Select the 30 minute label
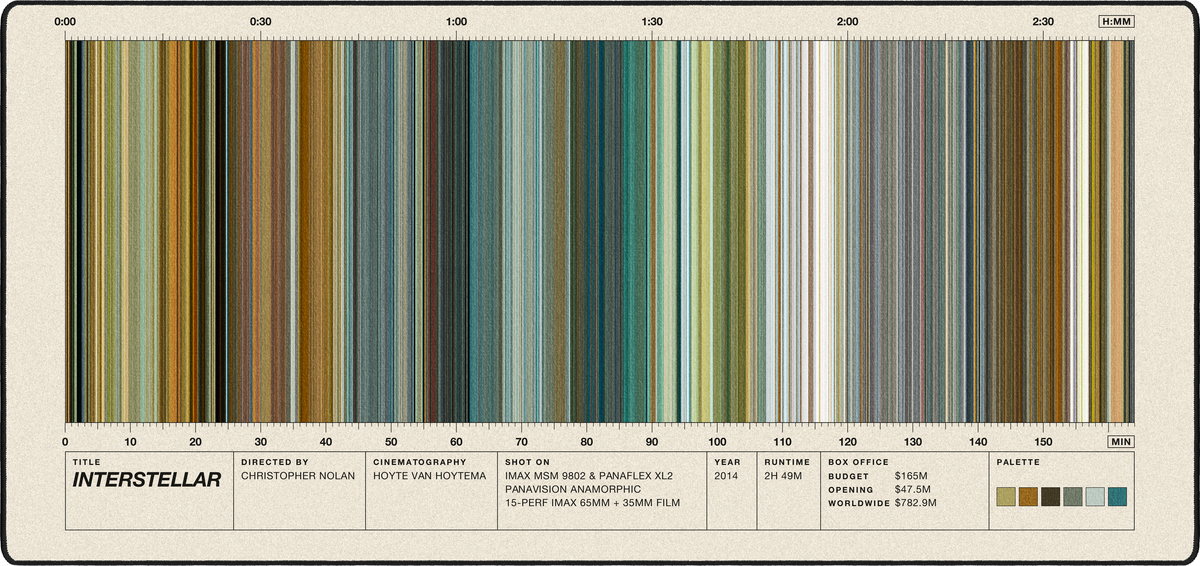Image resolution: width=1200 pixels, height=566 pixels. click(261, 442)
